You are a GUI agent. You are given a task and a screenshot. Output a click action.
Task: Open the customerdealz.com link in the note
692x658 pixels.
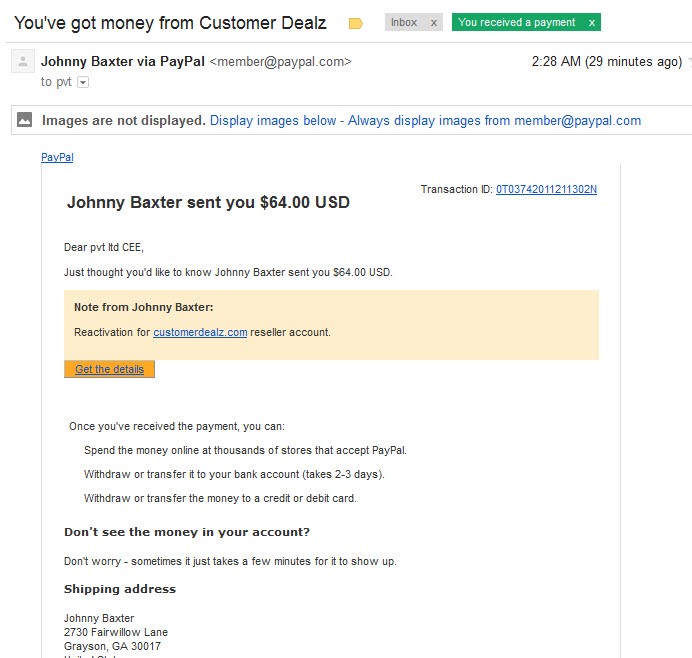200,332
